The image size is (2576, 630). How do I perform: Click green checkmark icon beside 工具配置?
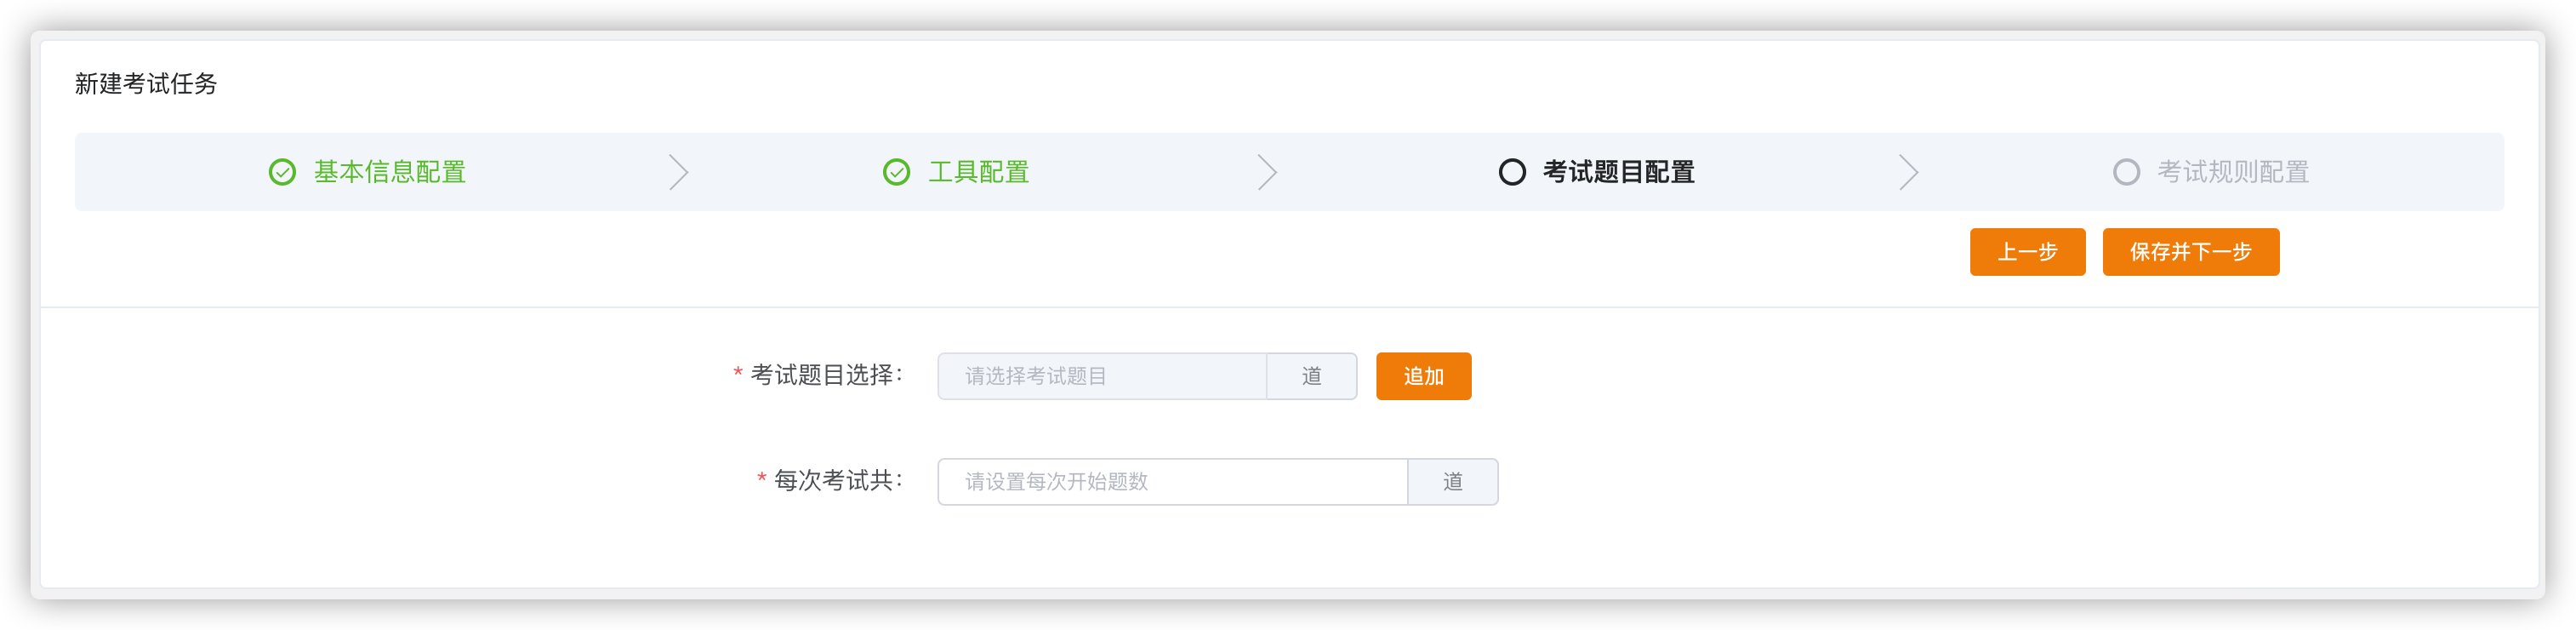click(x=896, y=172)
